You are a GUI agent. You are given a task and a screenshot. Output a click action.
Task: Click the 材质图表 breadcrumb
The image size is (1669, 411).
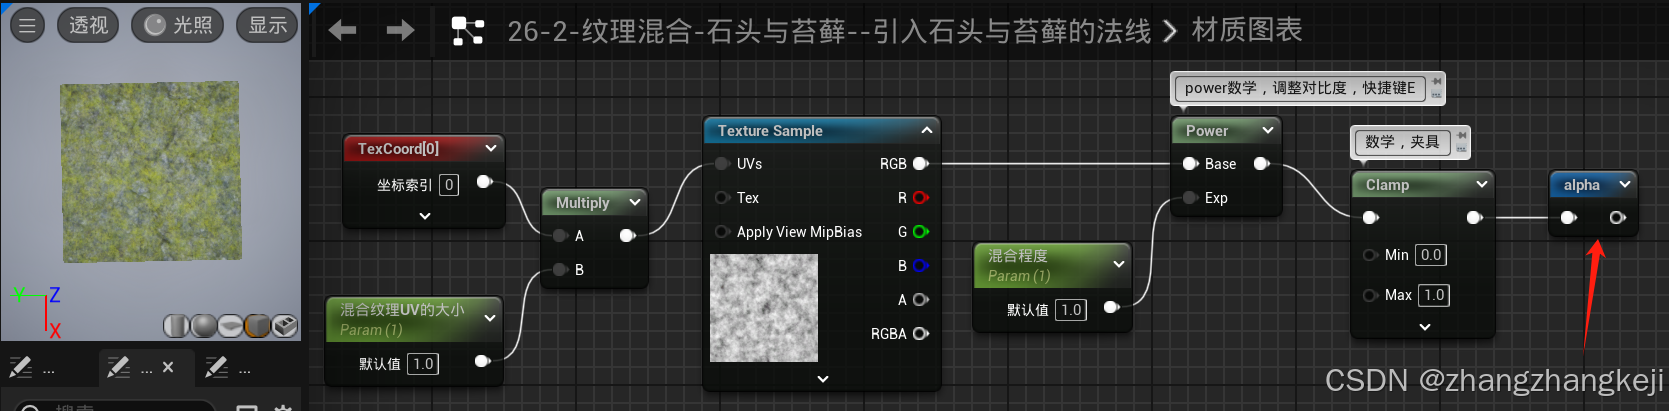tap(1247, 30)
